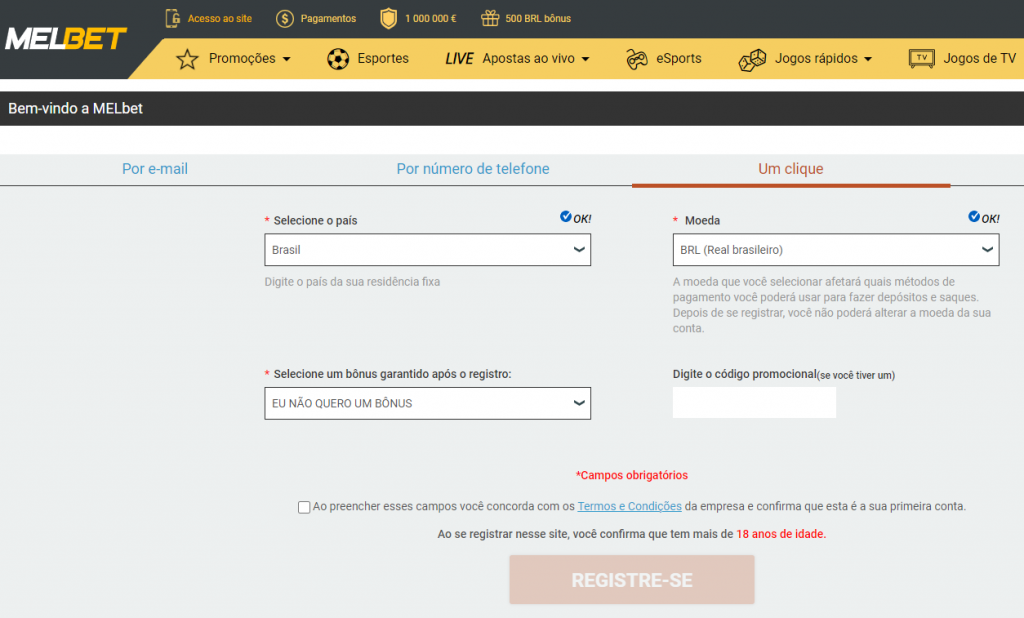Expand the Promoções dropdown arrow

pyautogui.click(x=287, y=59)
